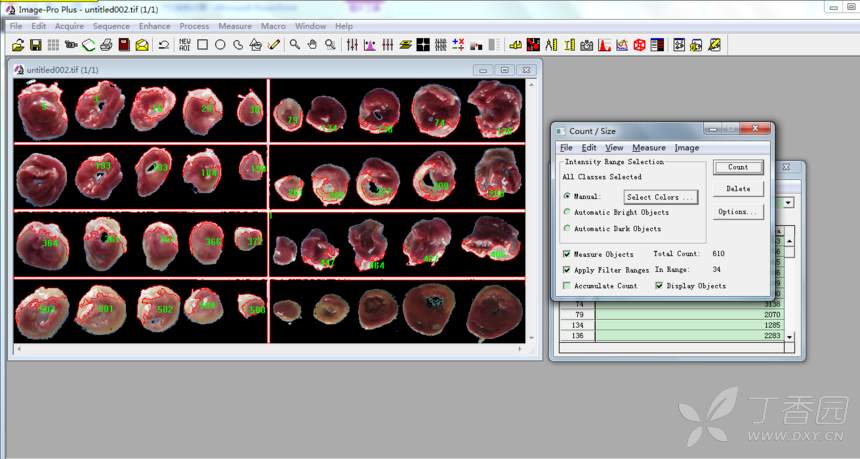Image resolution: width=860 pixels, height=459 pixels.
Task: Select the New AOI tool
Action: [x=185, y=45]
